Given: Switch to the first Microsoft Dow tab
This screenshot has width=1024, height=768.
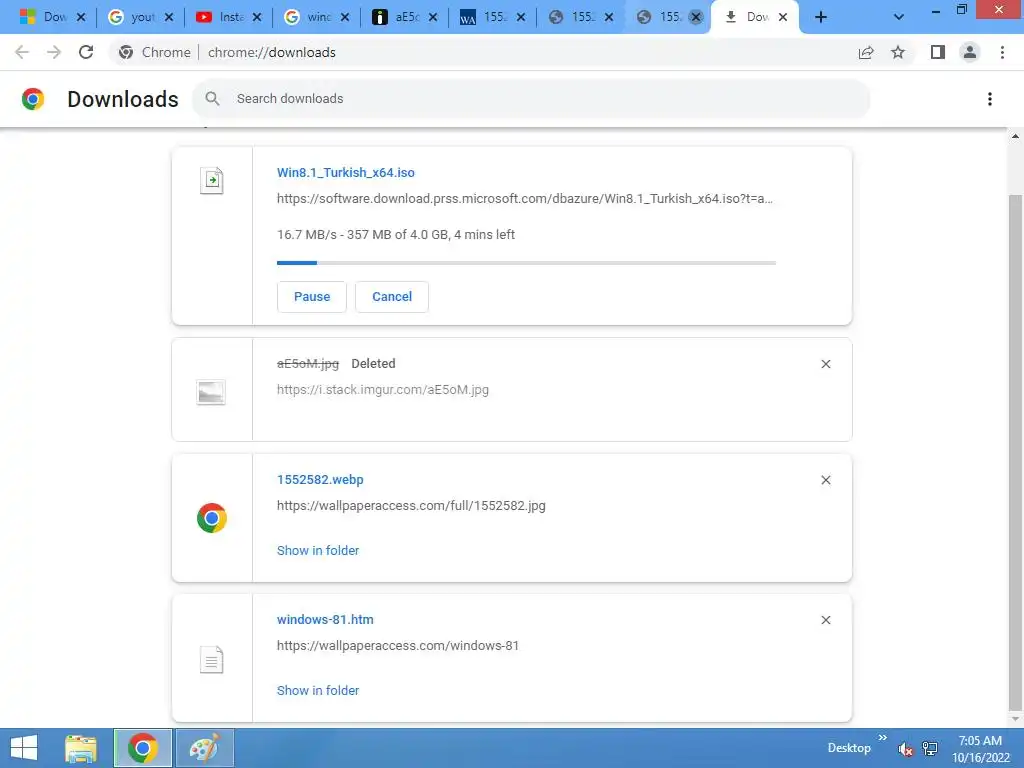Looking at the screenshot, I should pyautogui.click(x=54, y=17).
